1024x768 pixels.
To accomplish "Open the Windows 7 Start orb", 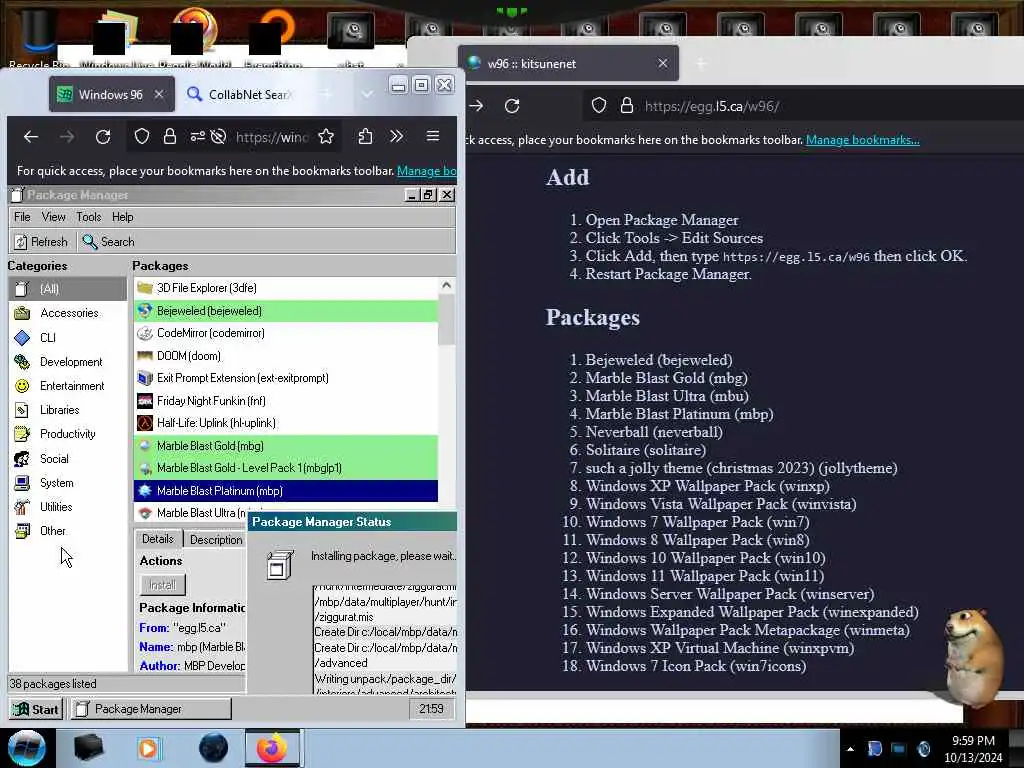I will coord(27,748).
